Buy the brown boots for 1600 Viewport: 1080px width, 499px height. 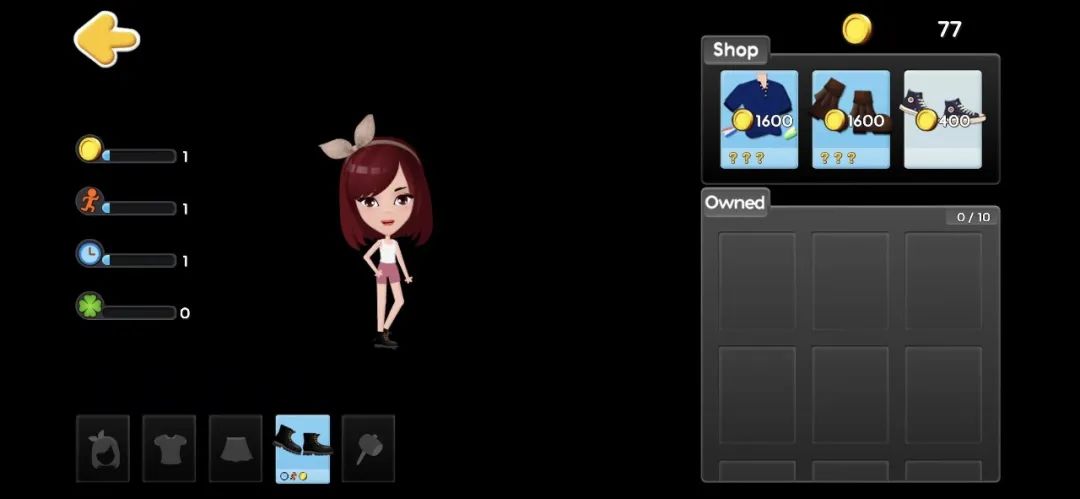851,119
